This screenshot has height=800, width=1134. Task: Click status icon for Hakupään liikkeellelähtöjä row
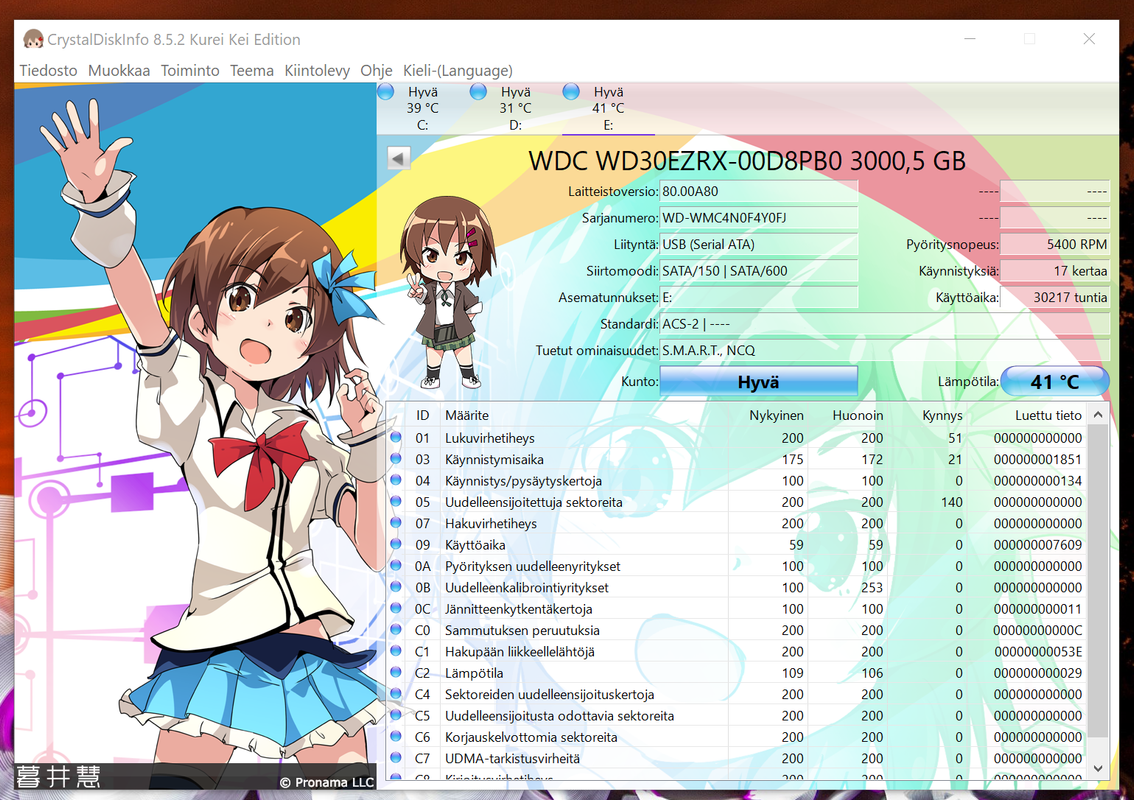(396, 650)
